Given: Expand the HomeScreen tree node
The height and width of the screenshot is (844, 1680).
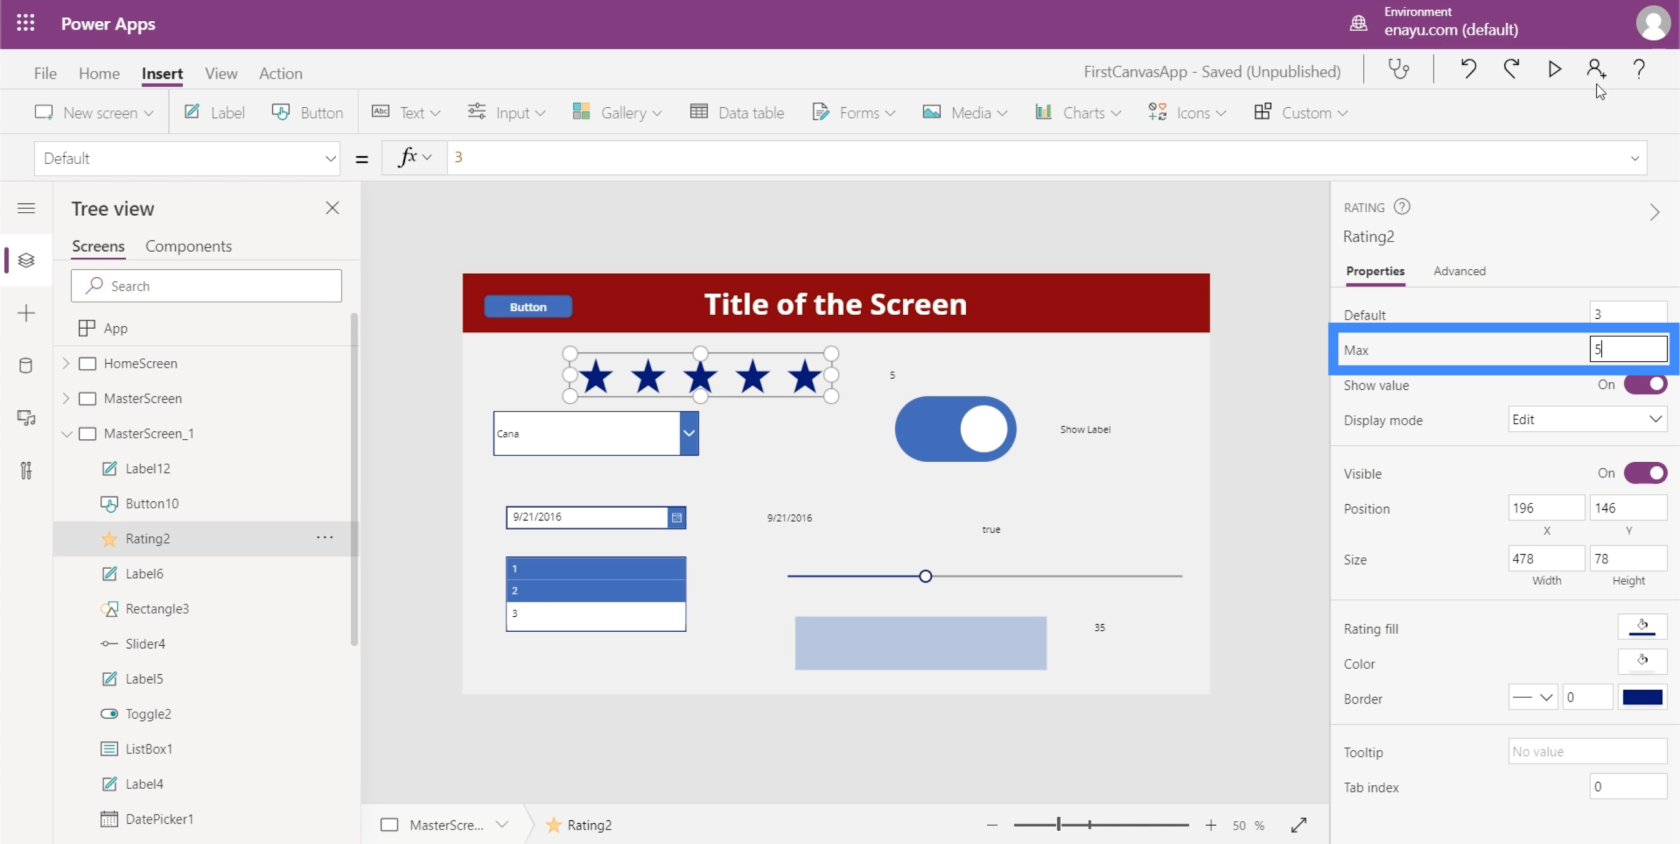Looking at the screenshot, I should pyautogui.click(x=66, y=363).
